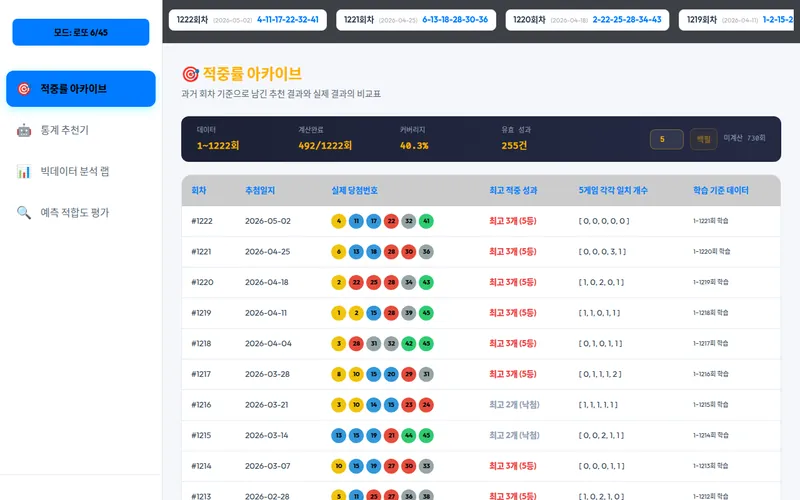This screenshot has height=500, width=800.
Task: Click the match counts [ 0, 0, 0, 3, 1 ]
Action: tap(602, 252)
